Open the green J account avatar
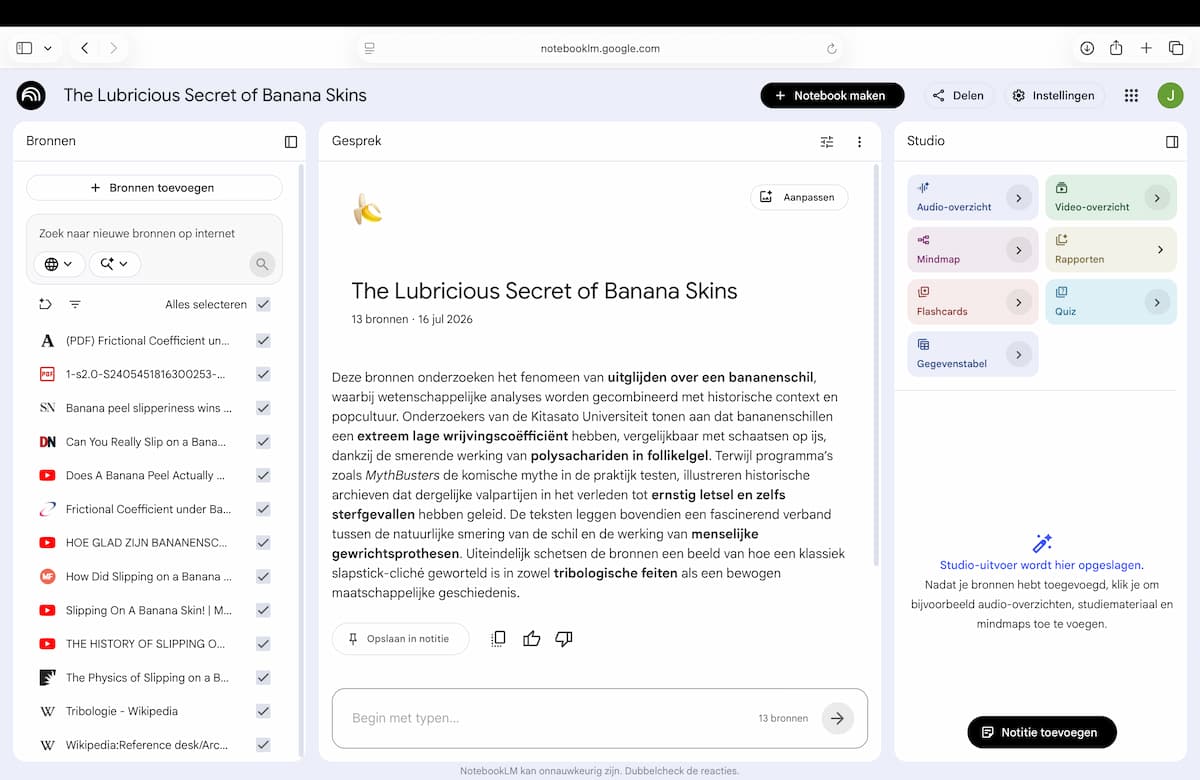1200x780 pixels. [1170, 95]
